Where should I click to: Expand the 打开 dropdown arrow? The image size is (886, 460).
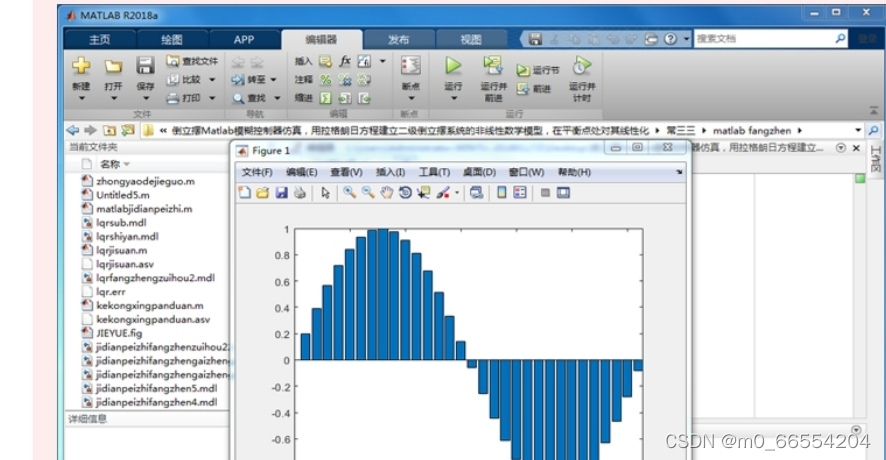tap(113, 98)
